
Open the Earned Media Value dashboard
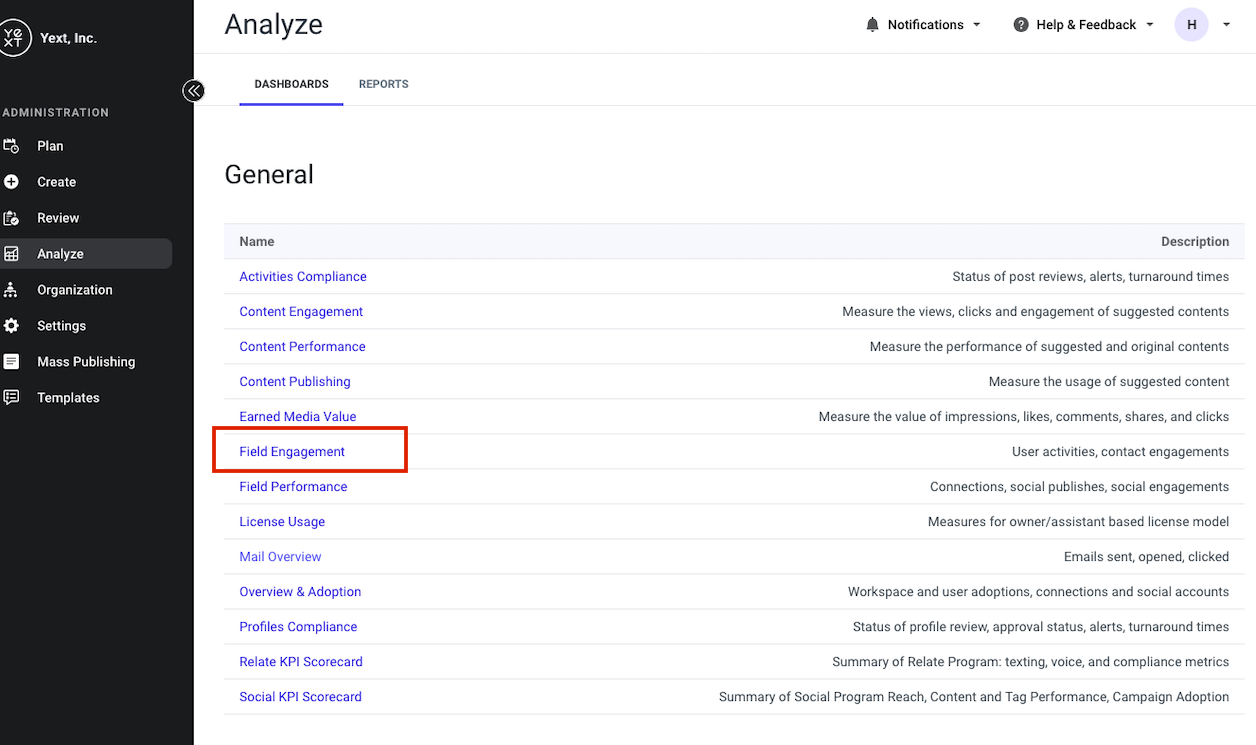pos(298,417)
